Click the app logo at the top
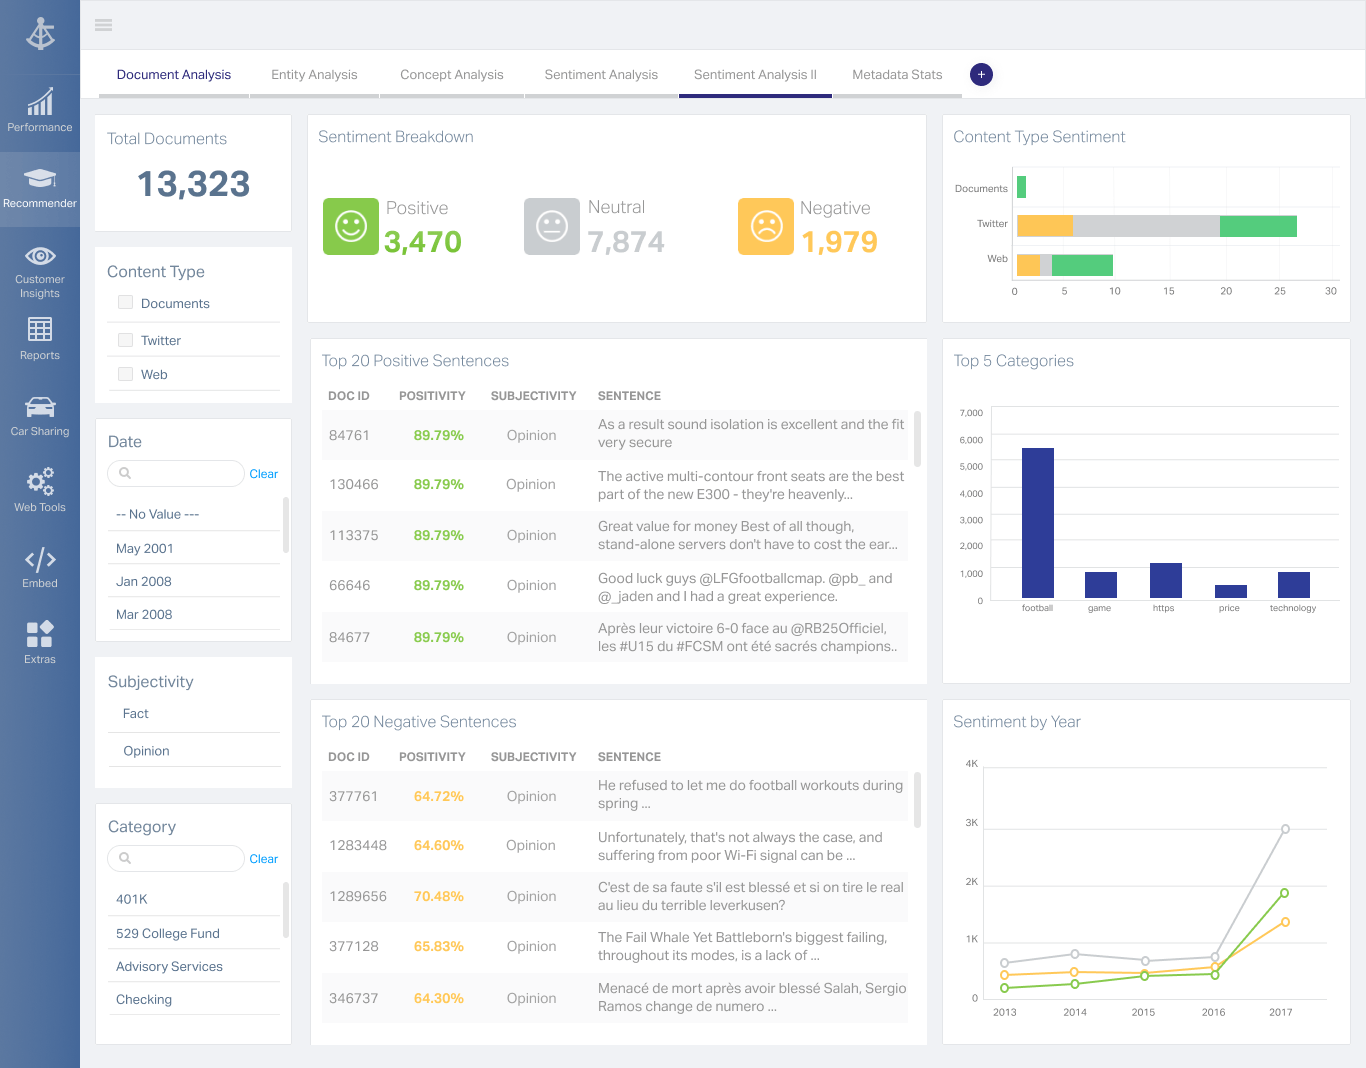 tap(40, 33)
